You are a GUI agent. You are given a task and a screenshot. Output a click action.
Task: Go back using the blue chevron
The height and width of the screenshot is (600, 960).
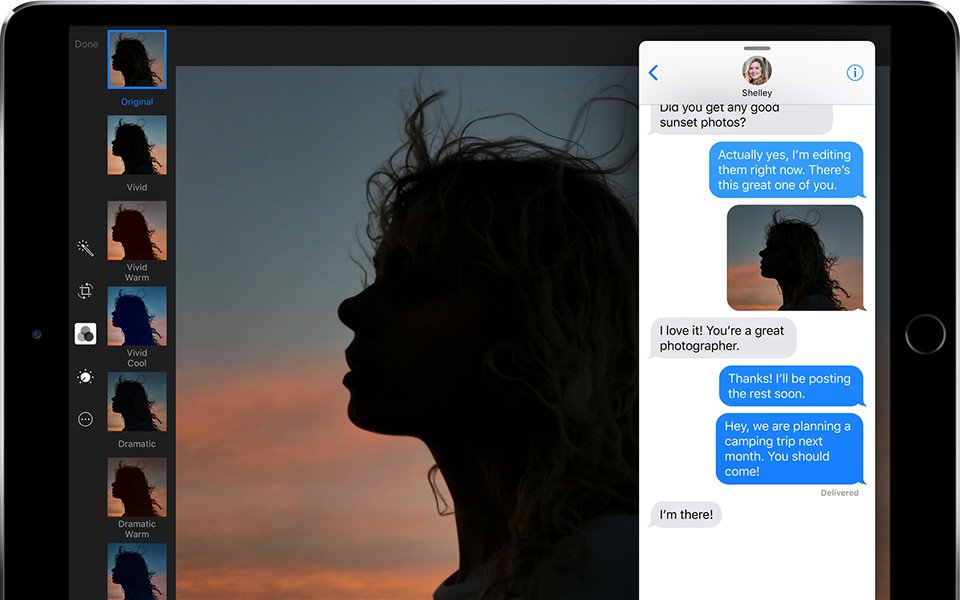click(x=654, y=73)
